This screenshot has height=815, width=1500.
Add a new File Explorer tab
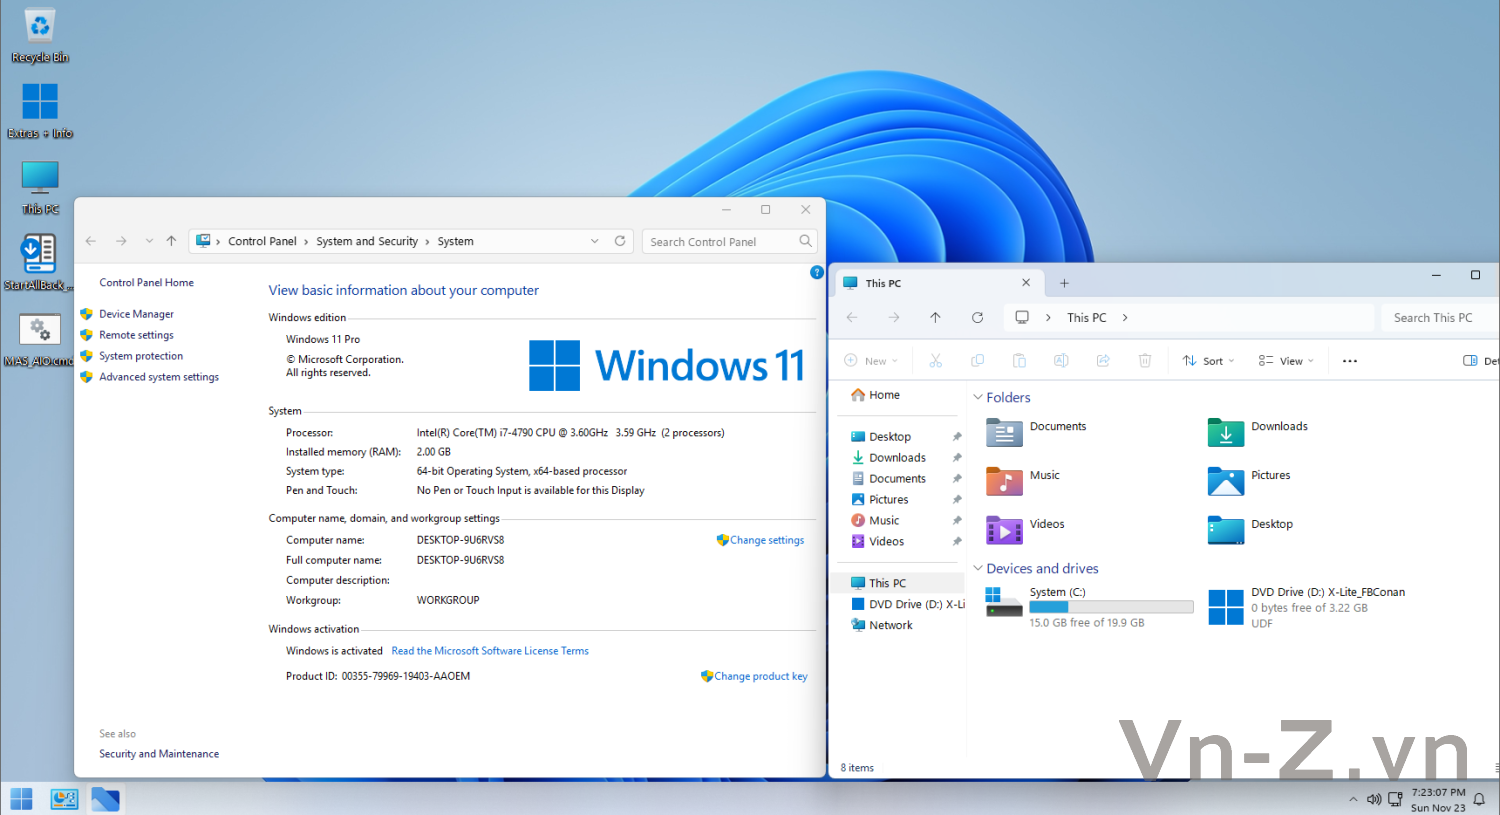pos(1064,283)
